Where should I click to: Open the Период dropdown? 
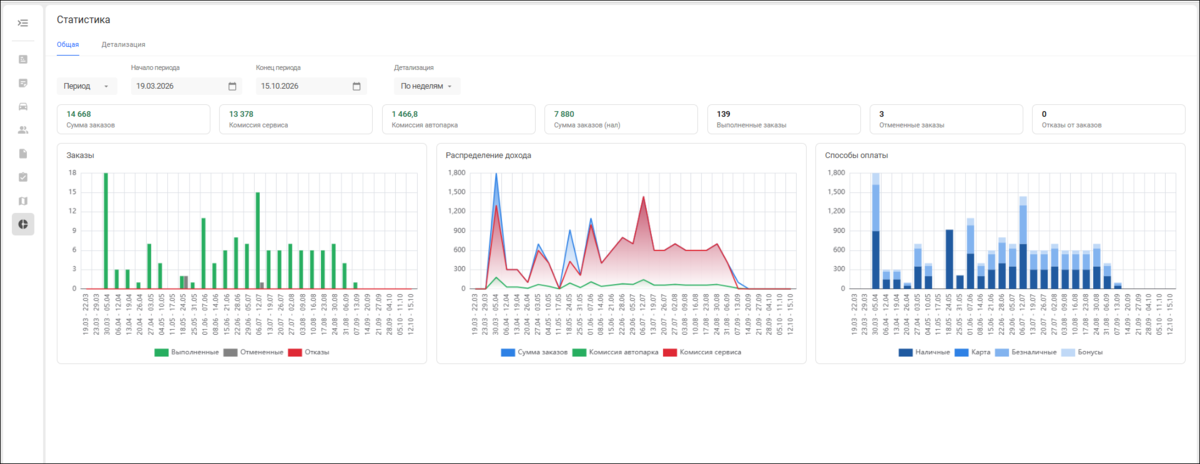coord(86,86)
